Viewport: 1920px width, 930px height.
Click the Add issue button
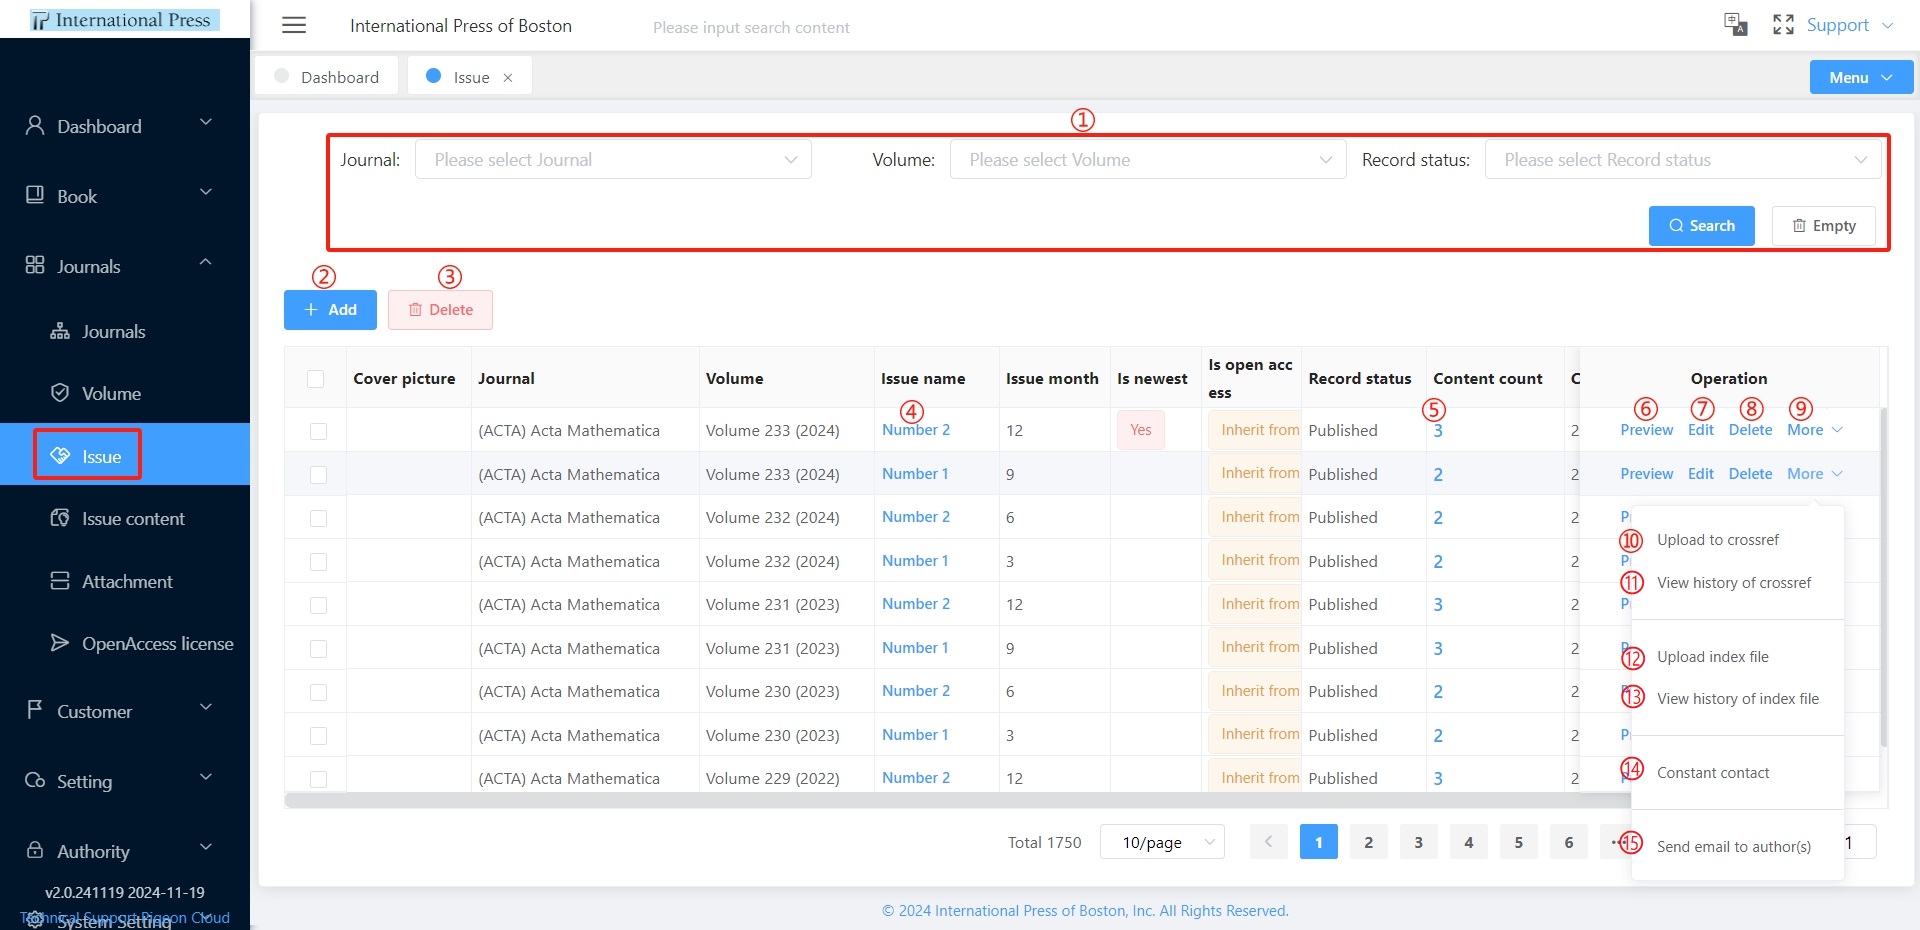click(x=330, y=310)
